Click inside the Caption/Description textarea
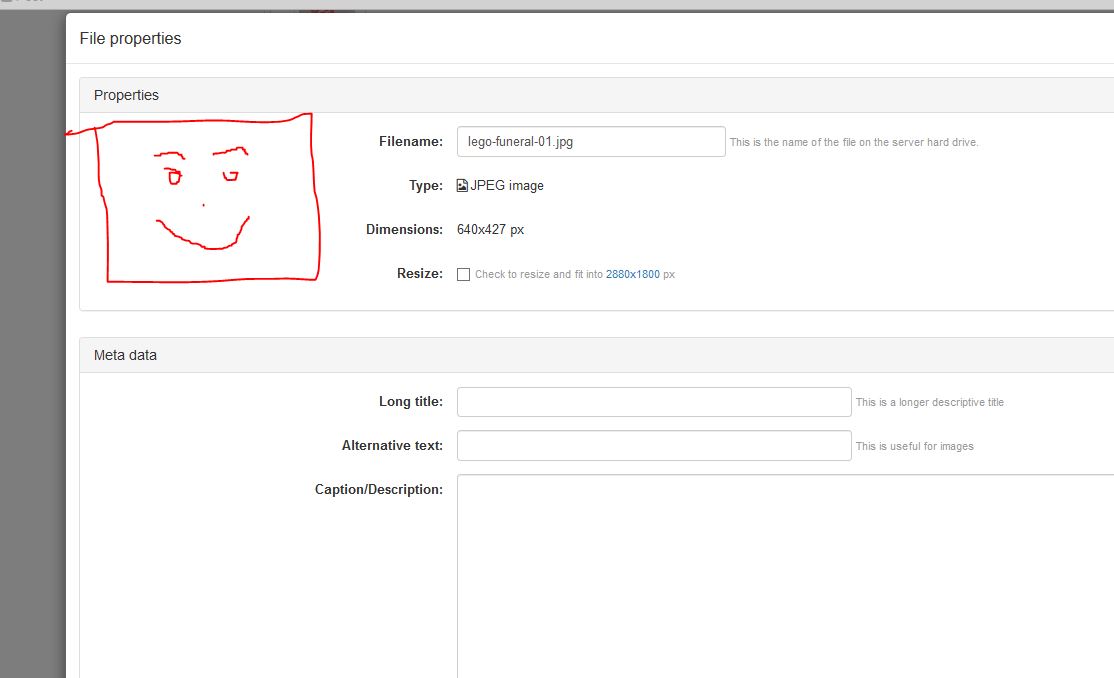This screenshot has height=678, width=1114. pos(785,576)
